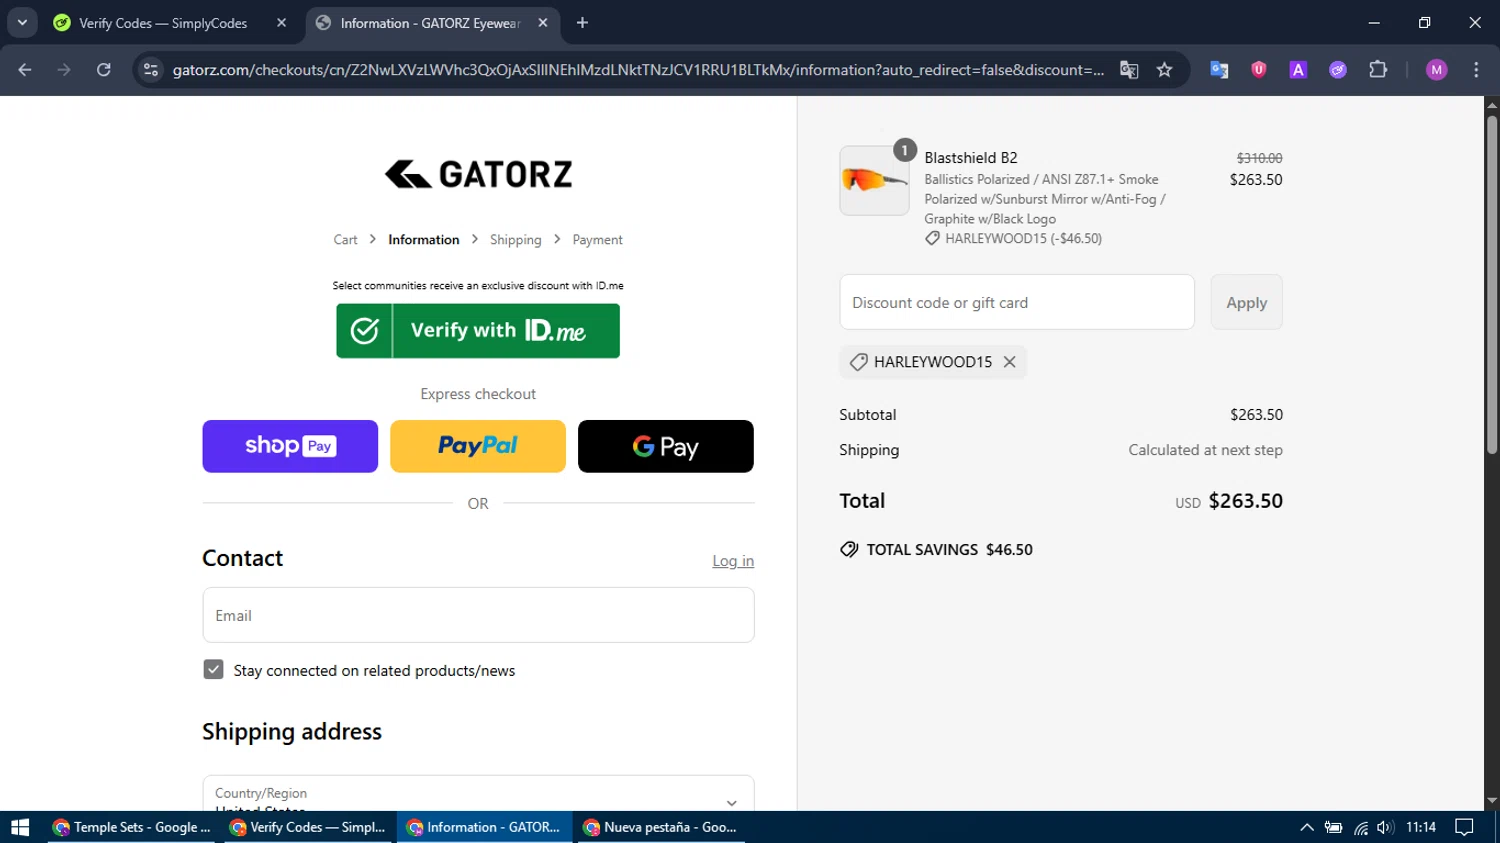1500x843 pixels.
Task: Open the Google Translate extension icon
Action: click(1219, 70)
